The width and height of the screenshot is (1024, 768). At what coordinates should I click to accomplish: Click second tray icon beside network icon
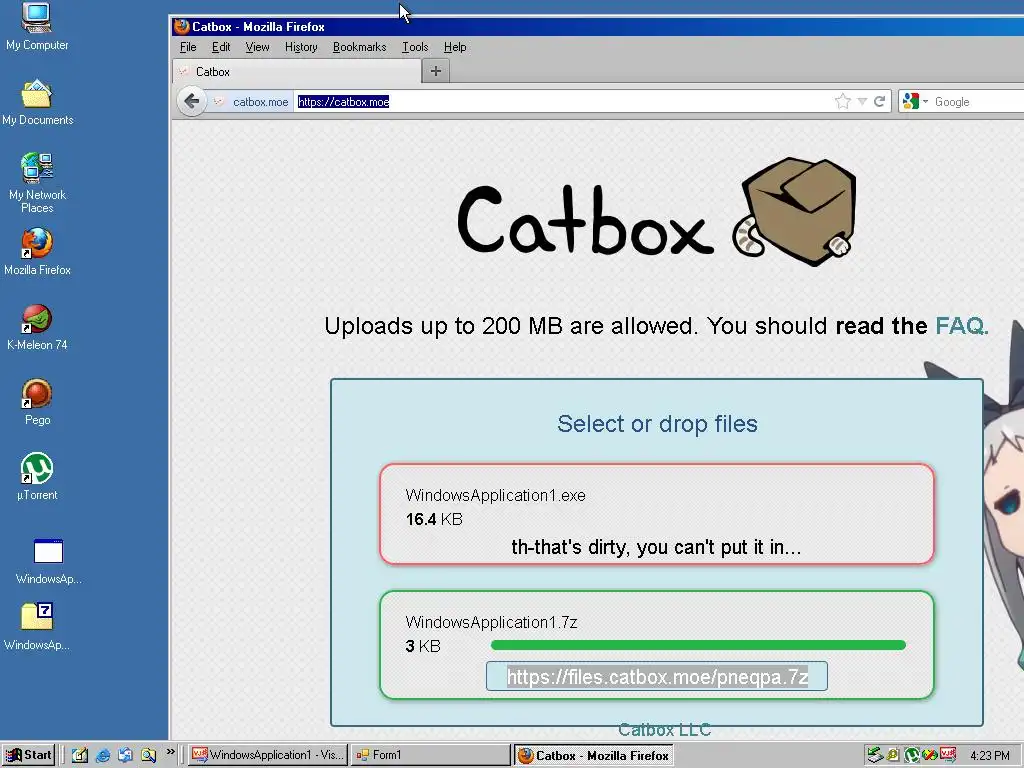(893, 755)
